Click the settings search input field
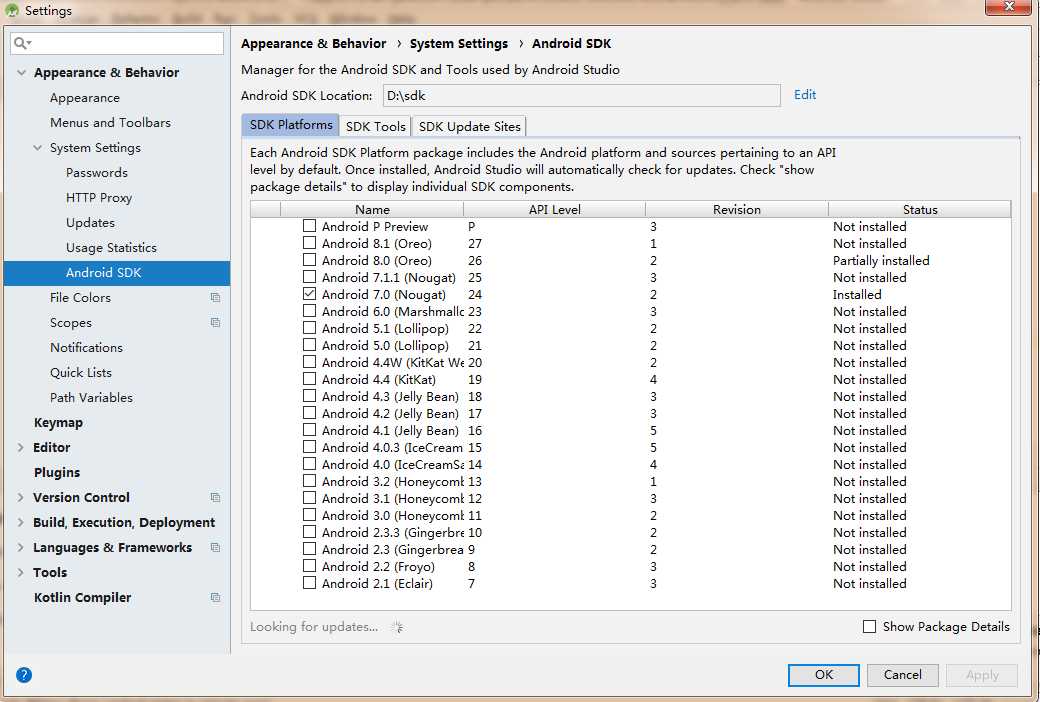 [x=117, y=43]
